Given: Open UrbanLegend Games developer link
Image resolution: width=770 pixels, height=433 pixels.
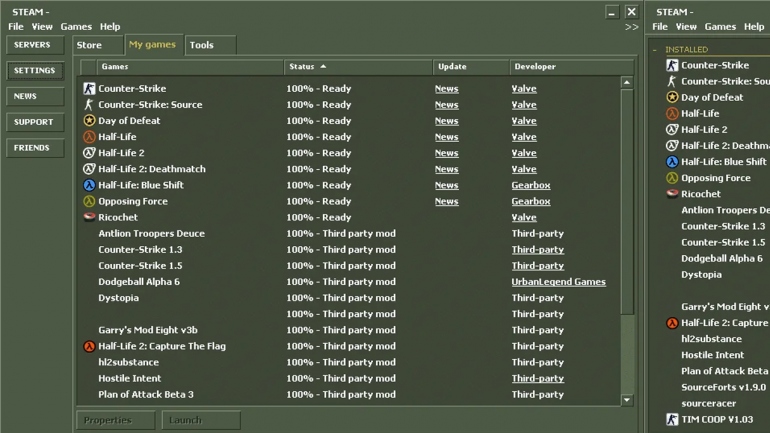Looking at the screenshot, I should click(558, 282).
